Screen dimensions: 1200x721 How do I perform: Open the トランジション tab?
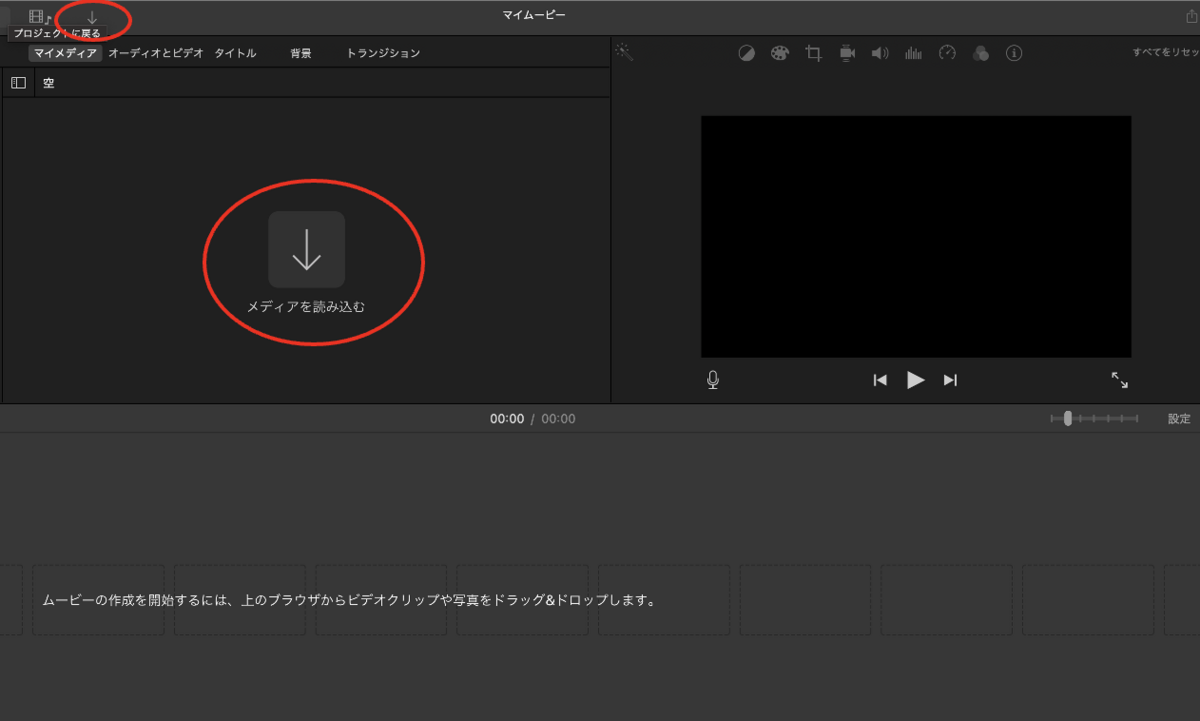[383, 53]
